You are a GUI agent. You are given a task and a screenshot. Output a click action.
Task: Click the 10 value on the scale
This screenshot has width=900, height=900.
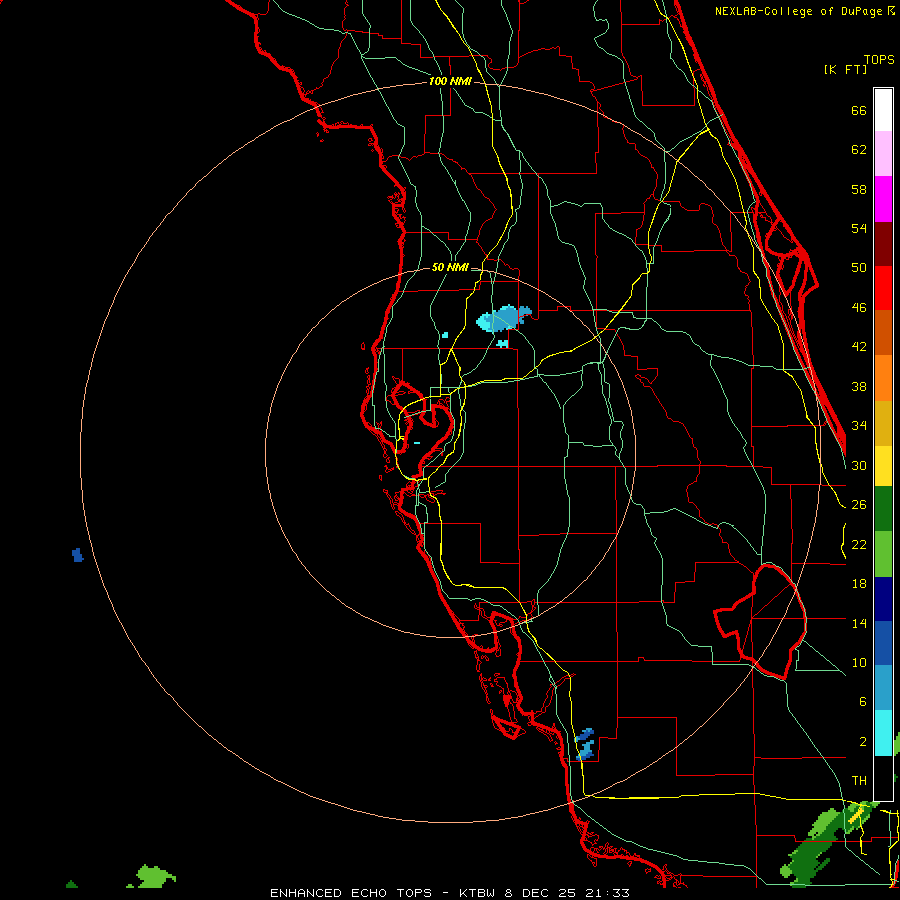pos(859,662)
